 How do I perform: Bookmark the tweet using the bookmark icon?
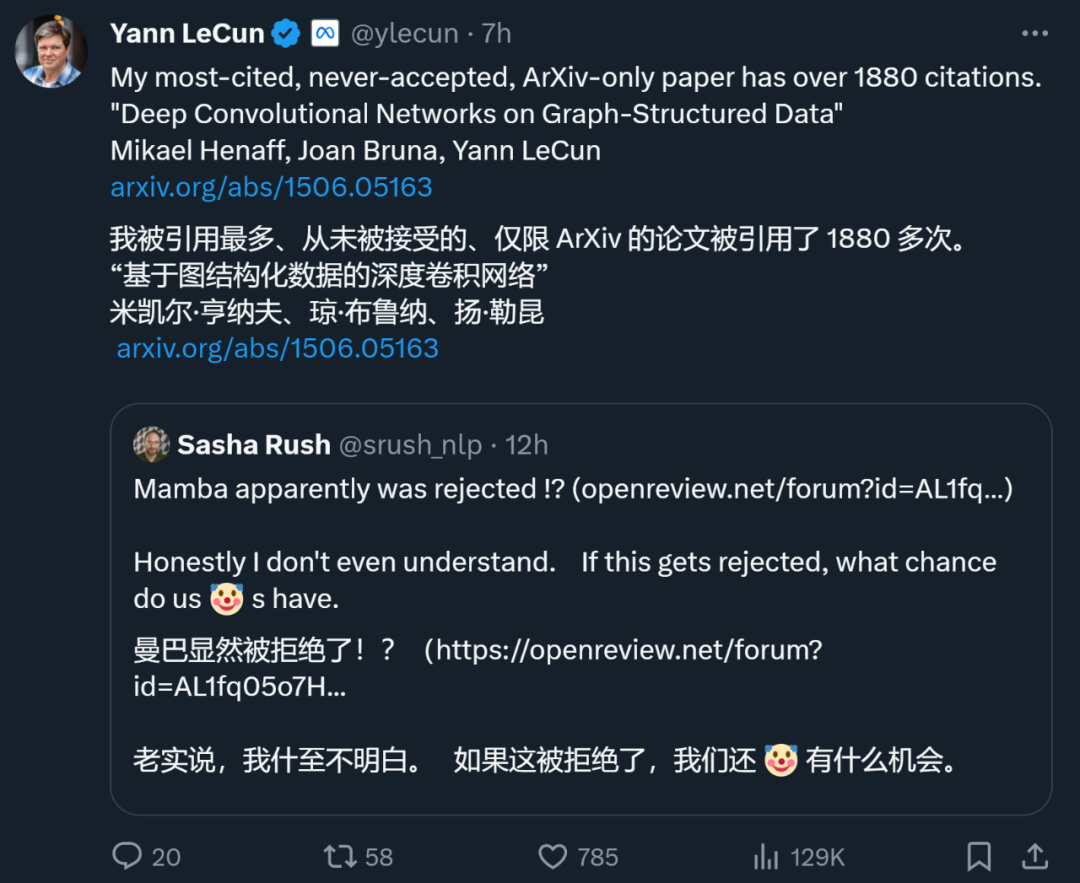(981, 857)
